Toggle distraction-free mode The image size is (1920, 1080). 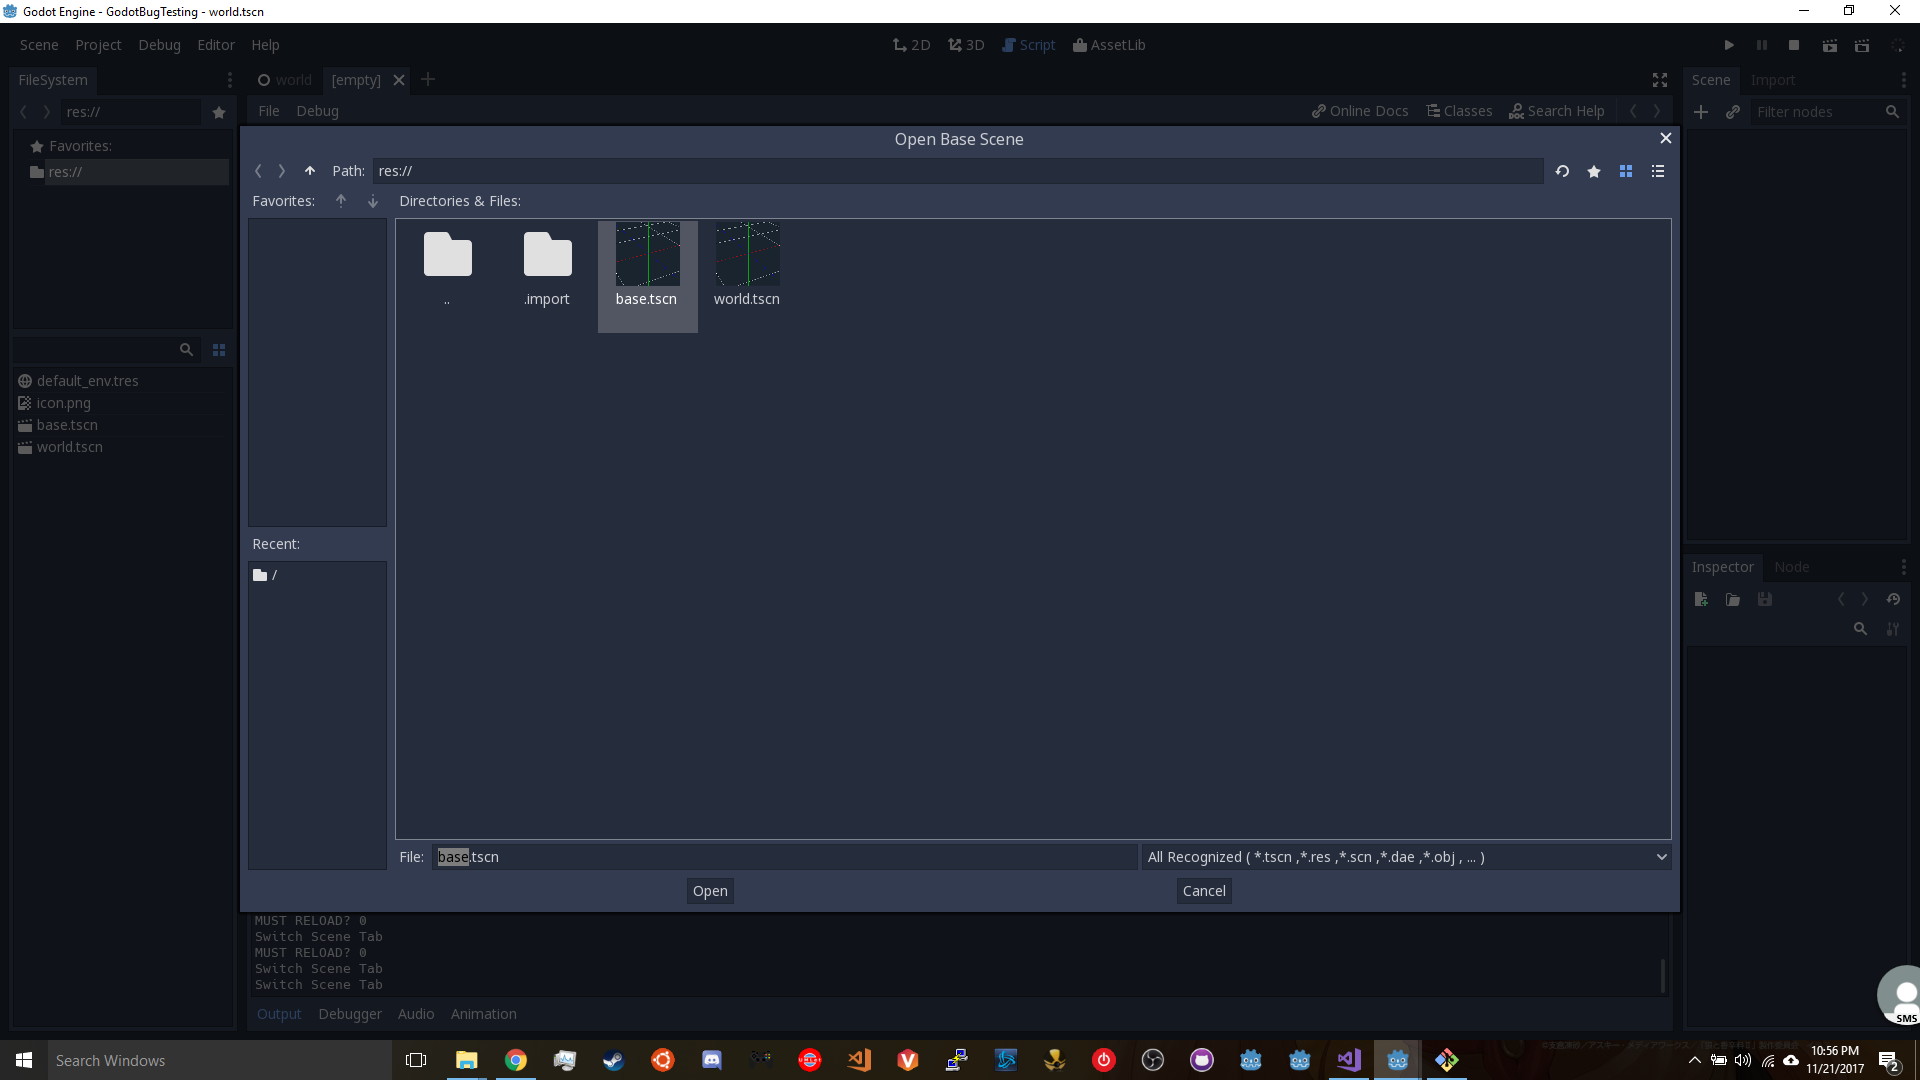[x=1658, y=80]
